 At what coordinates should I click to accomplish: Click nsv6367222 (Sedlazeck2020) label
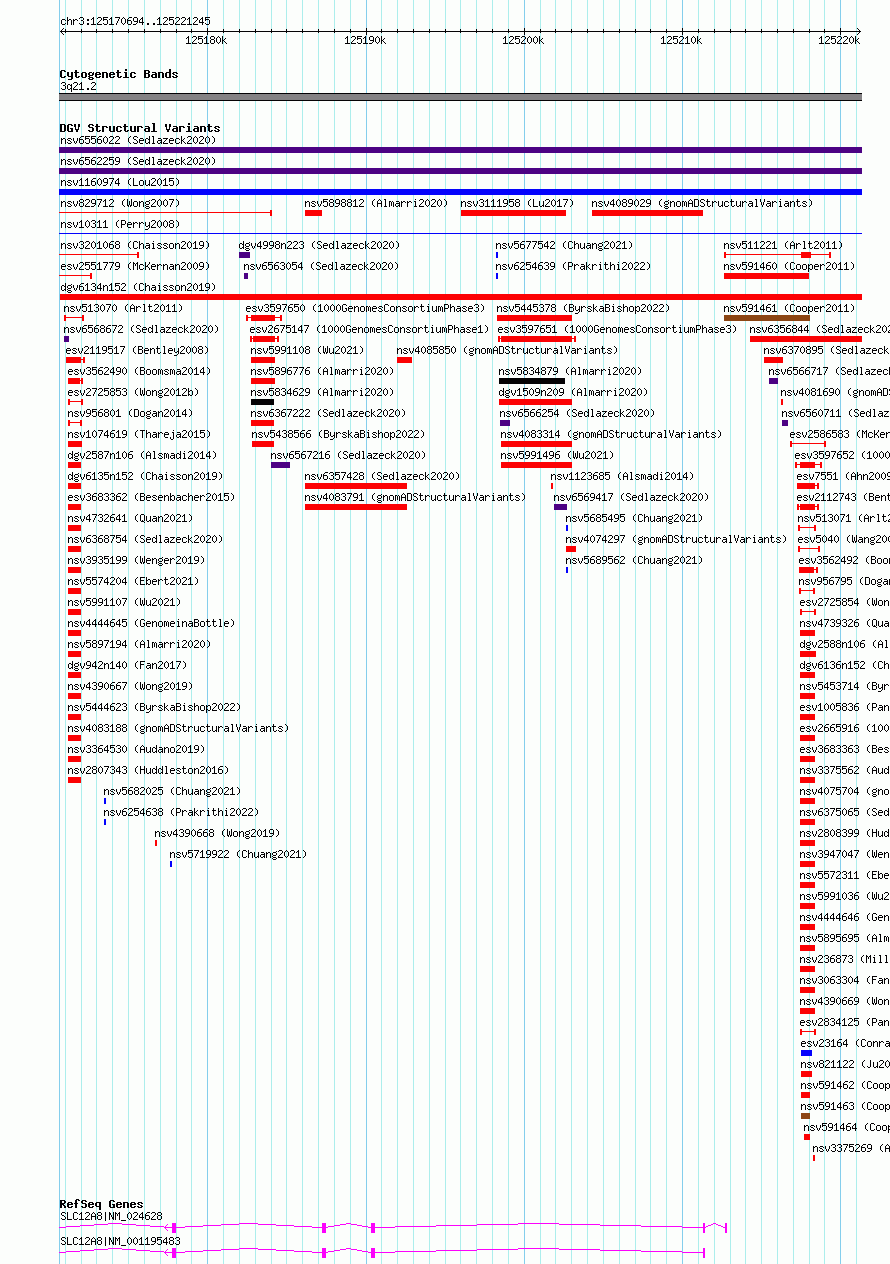pos(328,413)
